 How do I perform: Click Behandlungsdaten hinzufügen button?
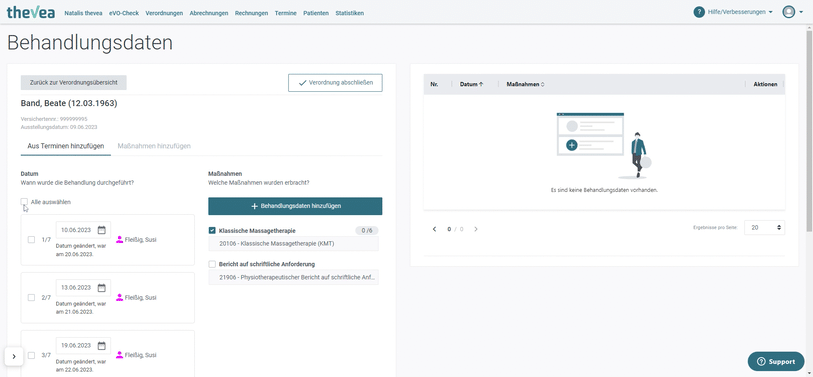pos(295,206)
